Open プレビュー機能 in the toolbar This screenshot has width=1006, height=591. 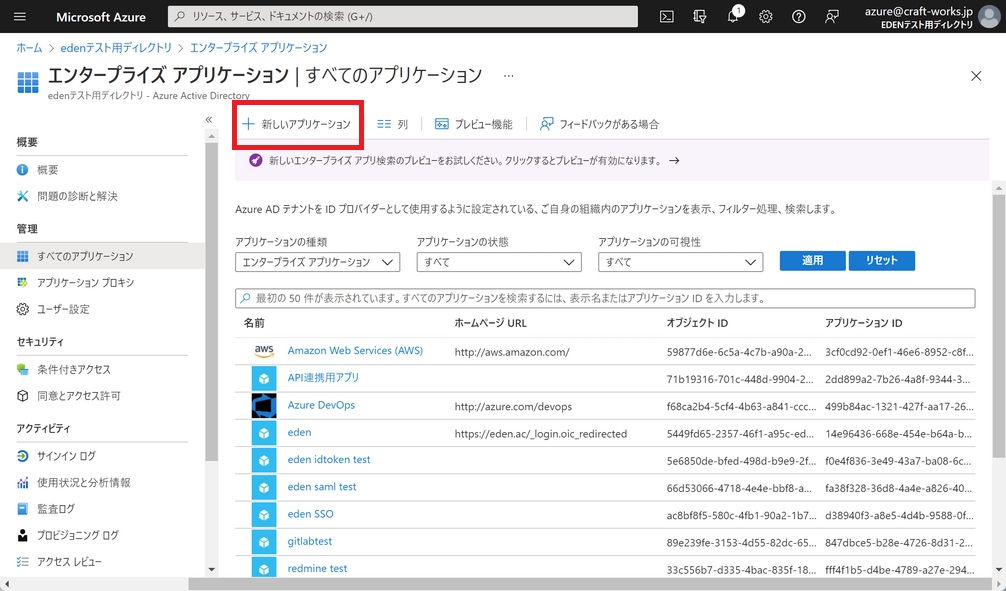click(473, 124)
